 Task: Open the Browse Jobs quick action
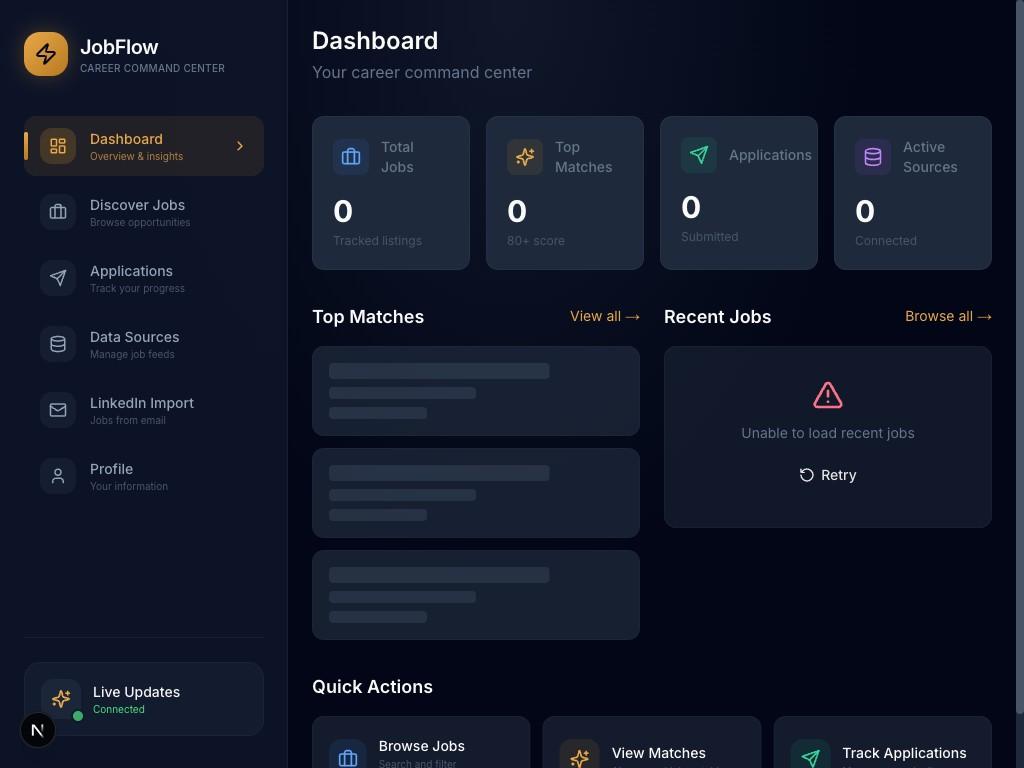pos(421,743)
